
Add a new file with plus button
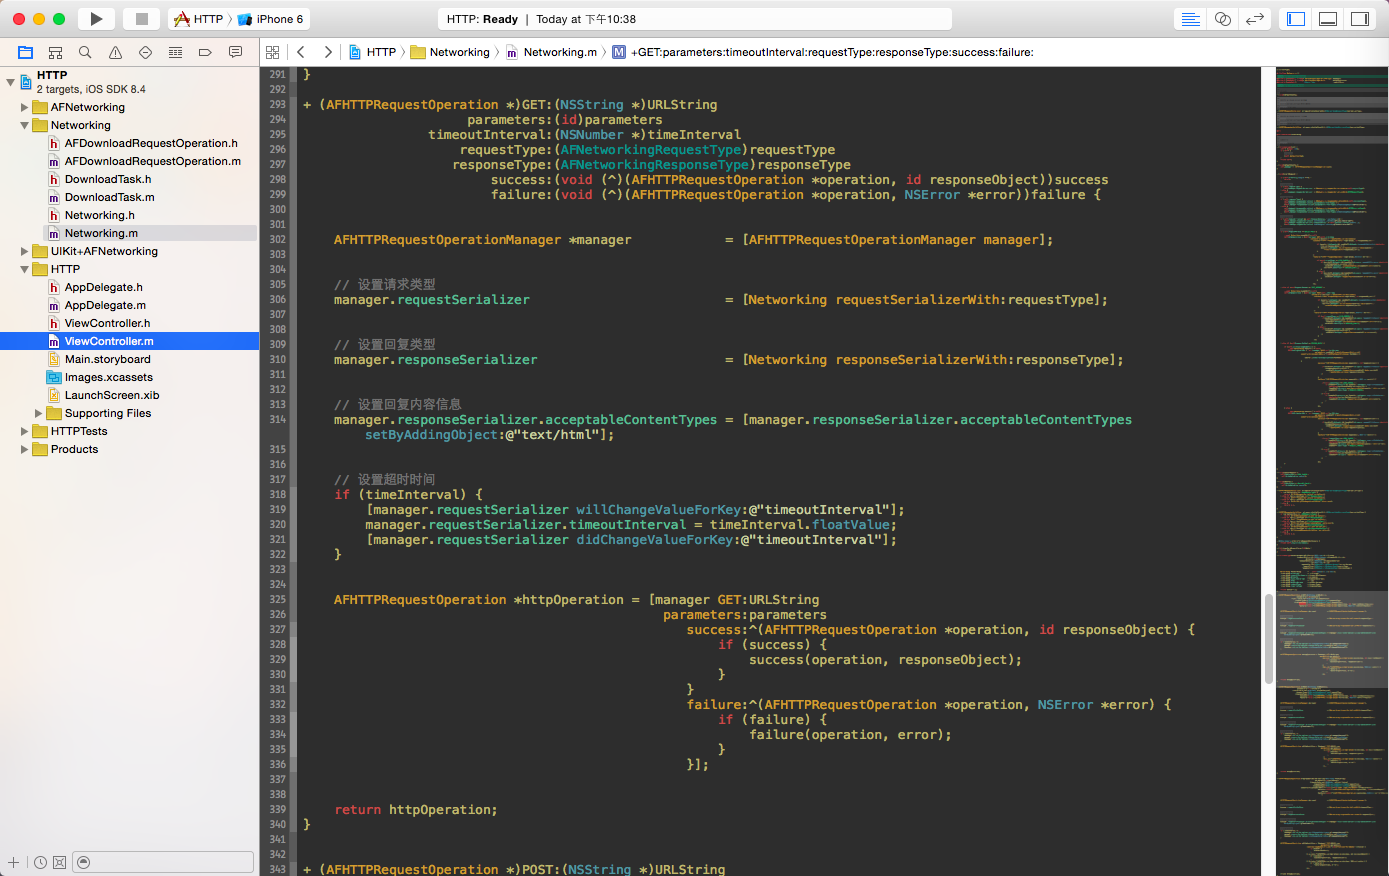pos(13,862)
